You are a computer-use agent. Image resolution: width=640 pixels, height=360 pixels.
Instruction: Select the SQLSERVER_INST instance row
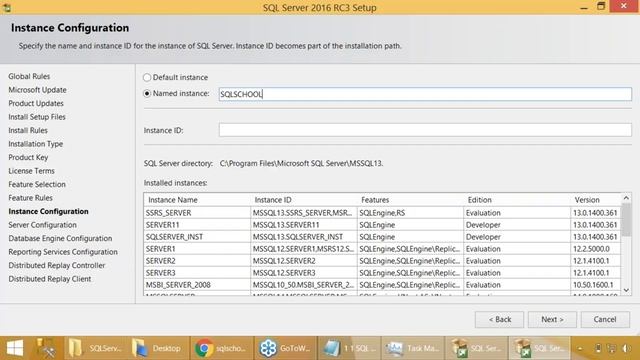(x=382, y=237)
